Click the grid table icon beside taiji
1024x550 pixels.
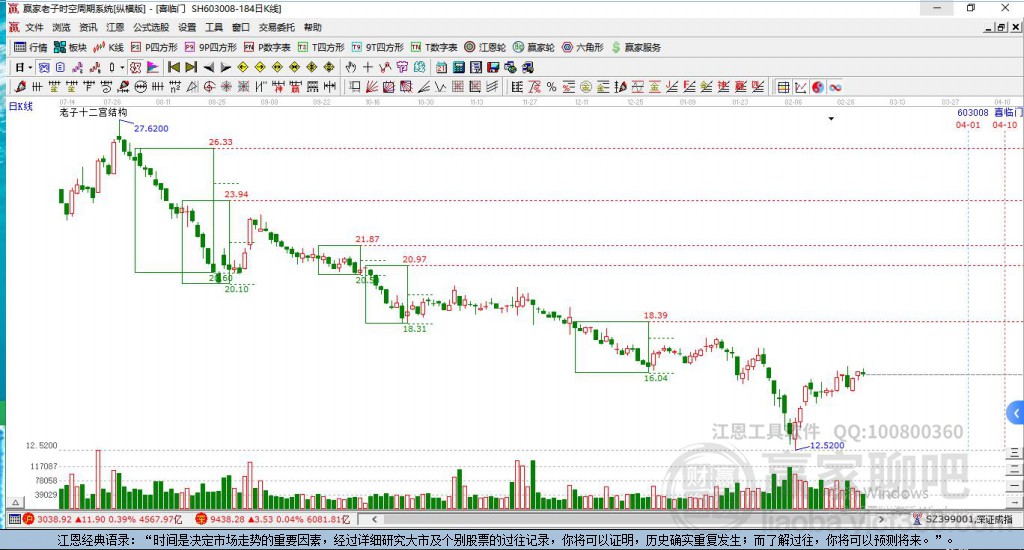(x=783, y=87)
